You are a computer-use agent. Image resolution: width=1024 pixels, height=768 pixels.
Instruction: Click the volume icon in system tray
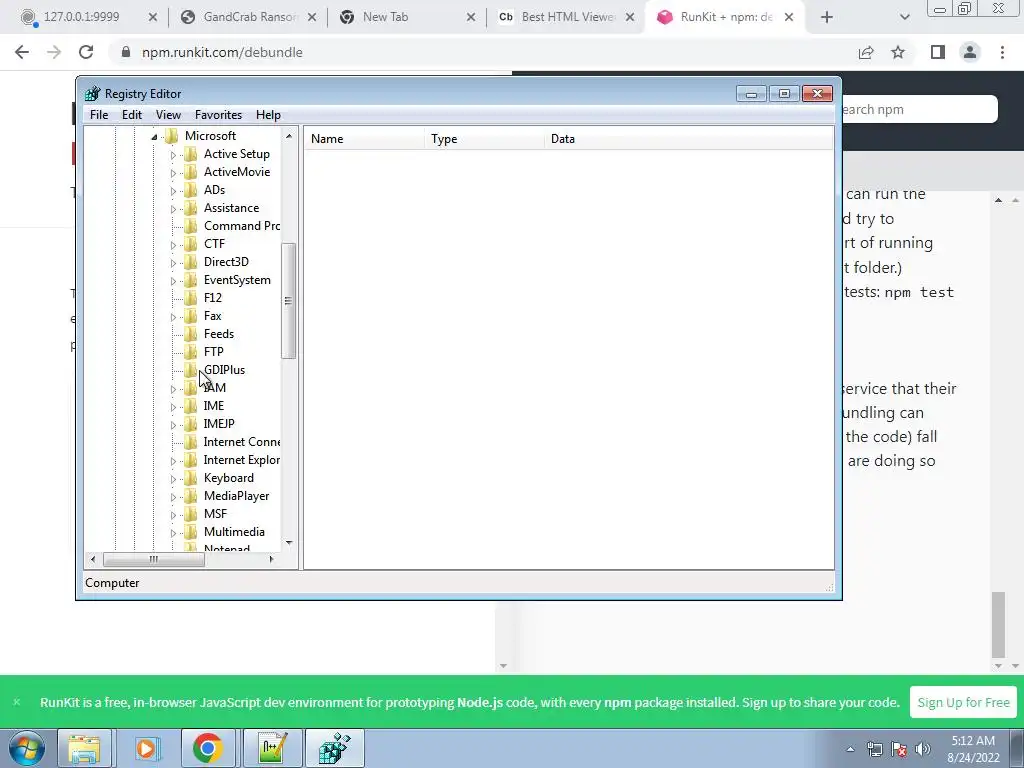pos(923,749)
